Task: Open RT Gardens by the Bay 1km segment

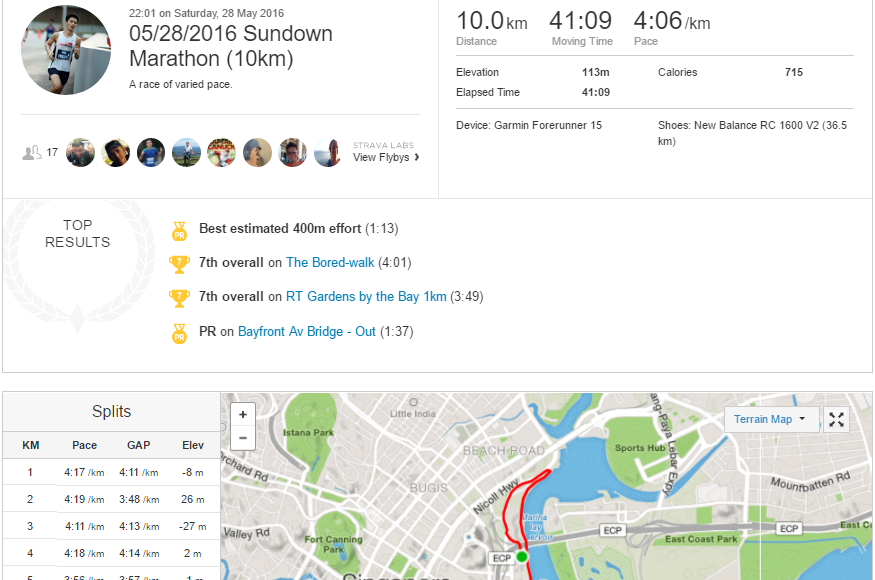Action: (x=366, y=296)
